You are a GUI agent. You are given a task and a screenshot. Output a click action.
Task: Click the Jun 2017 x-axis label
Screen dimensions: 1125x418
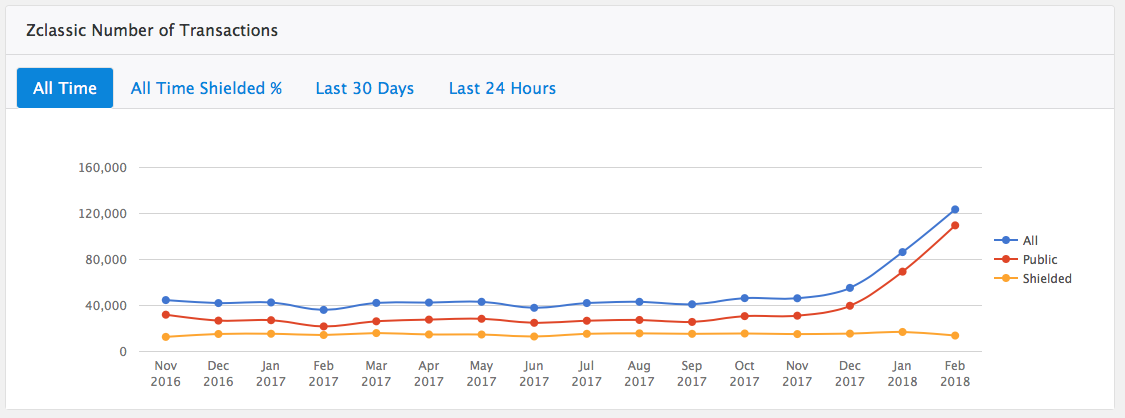534,374
